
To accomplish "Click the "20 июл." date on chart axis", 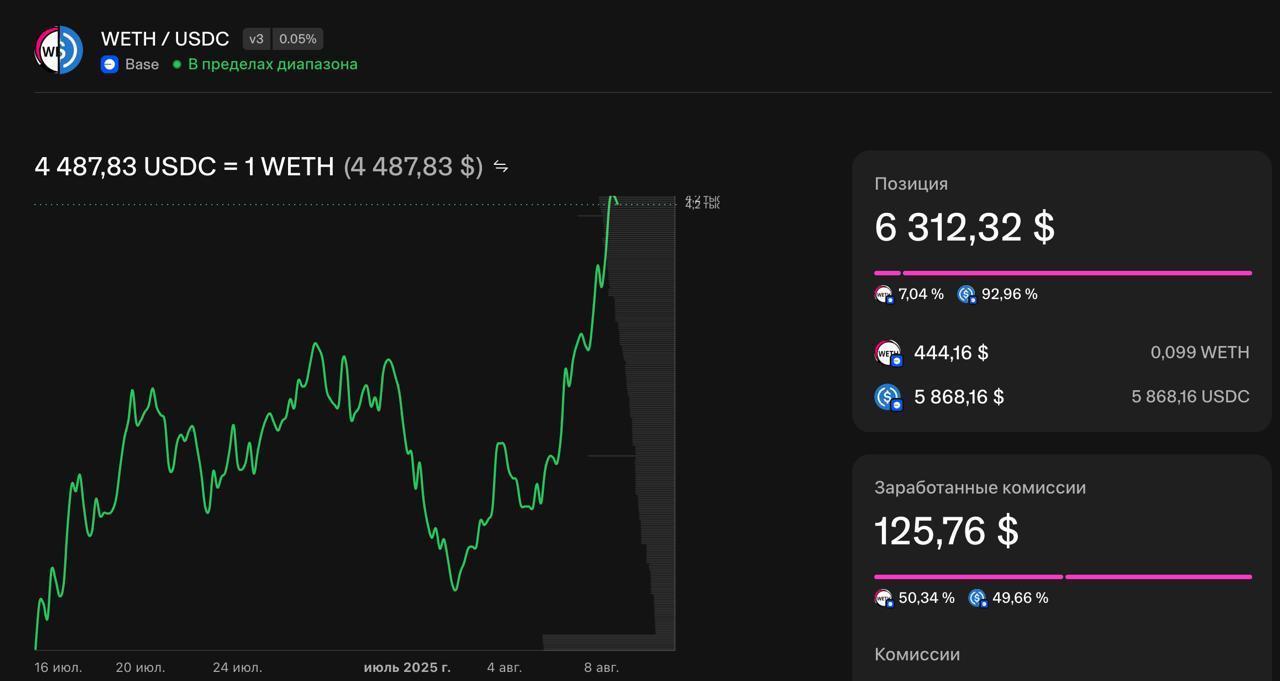I will [x=141, y=667].
